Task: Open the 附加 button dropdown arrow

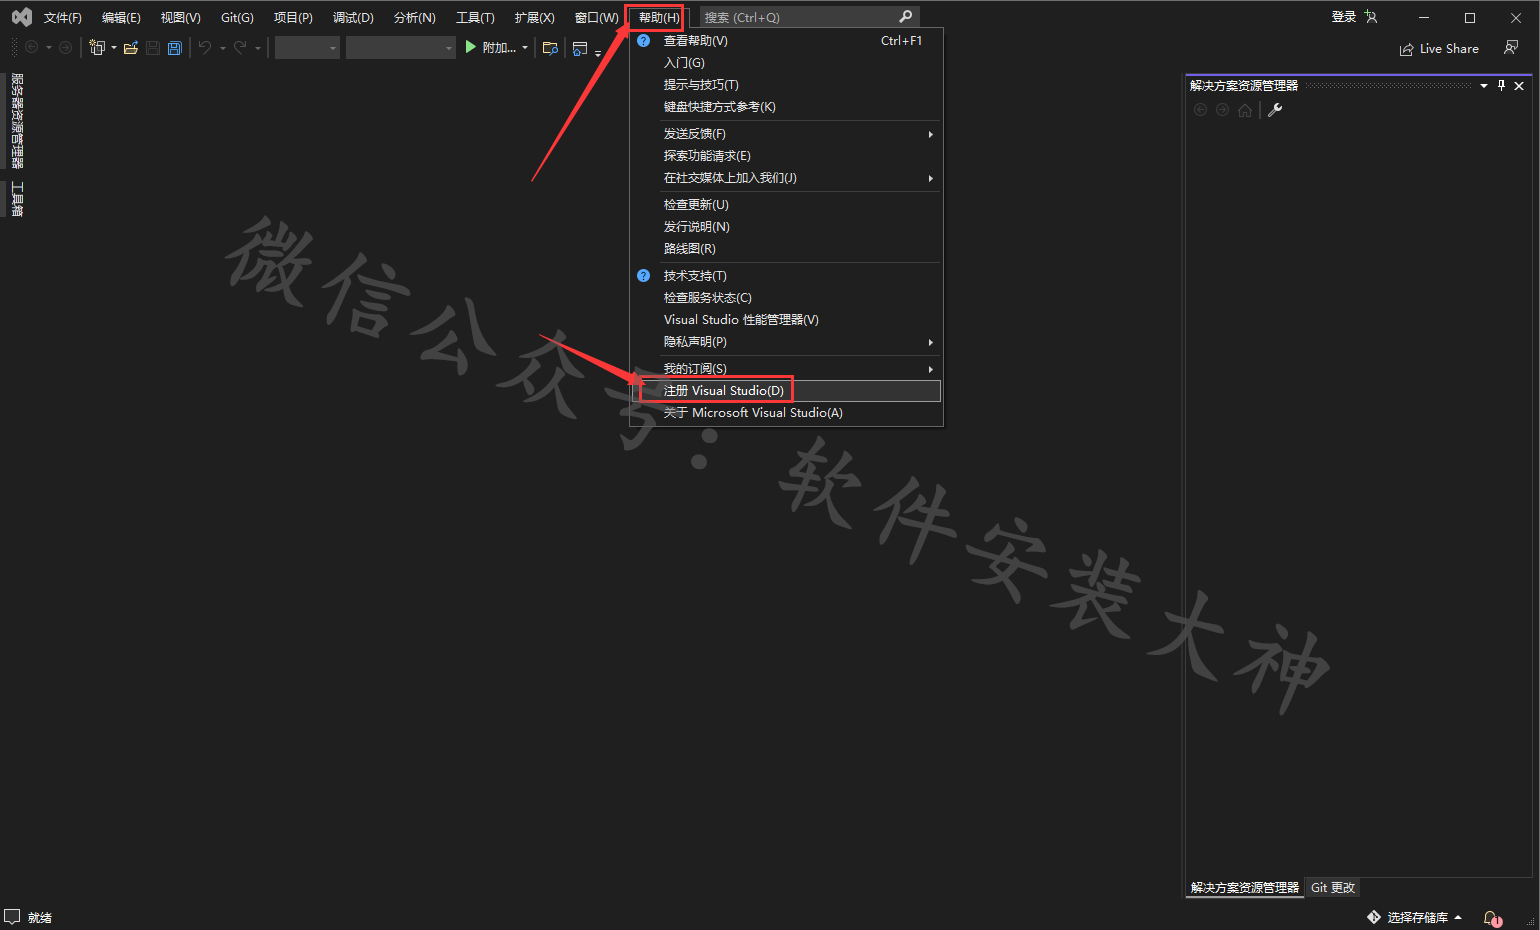Action: pos(525,48)
